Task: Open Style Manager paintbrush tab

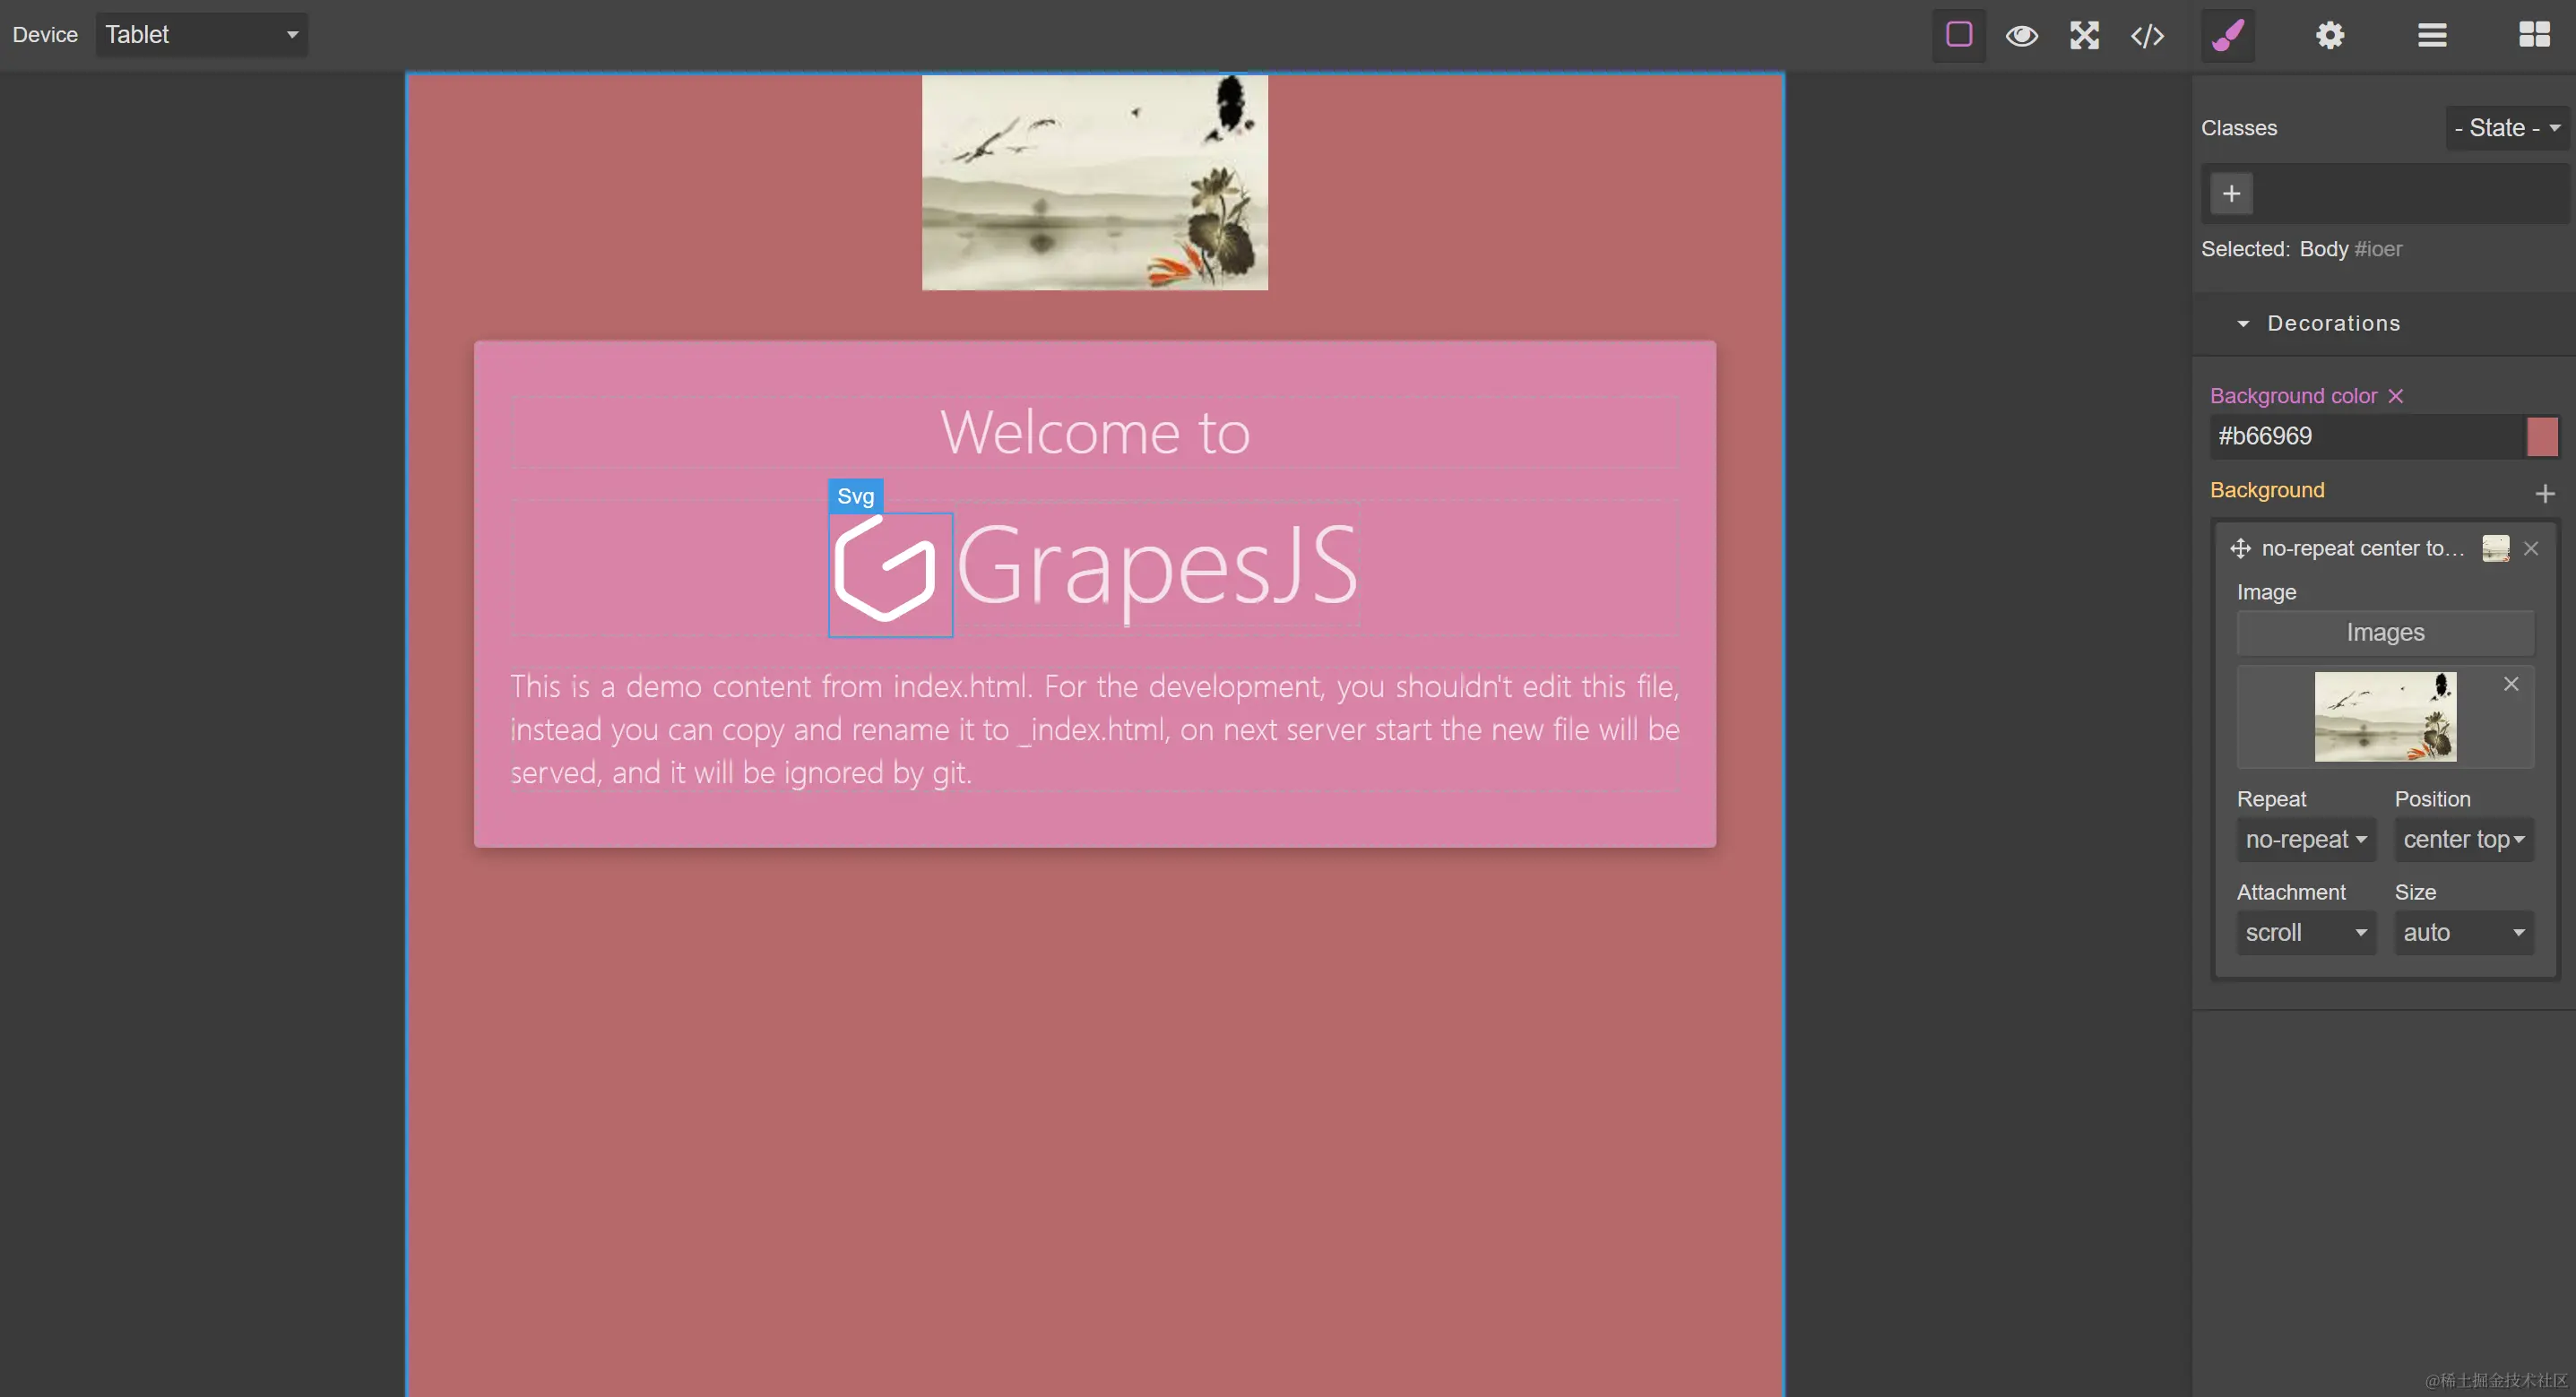Action: pos(2228,36)
